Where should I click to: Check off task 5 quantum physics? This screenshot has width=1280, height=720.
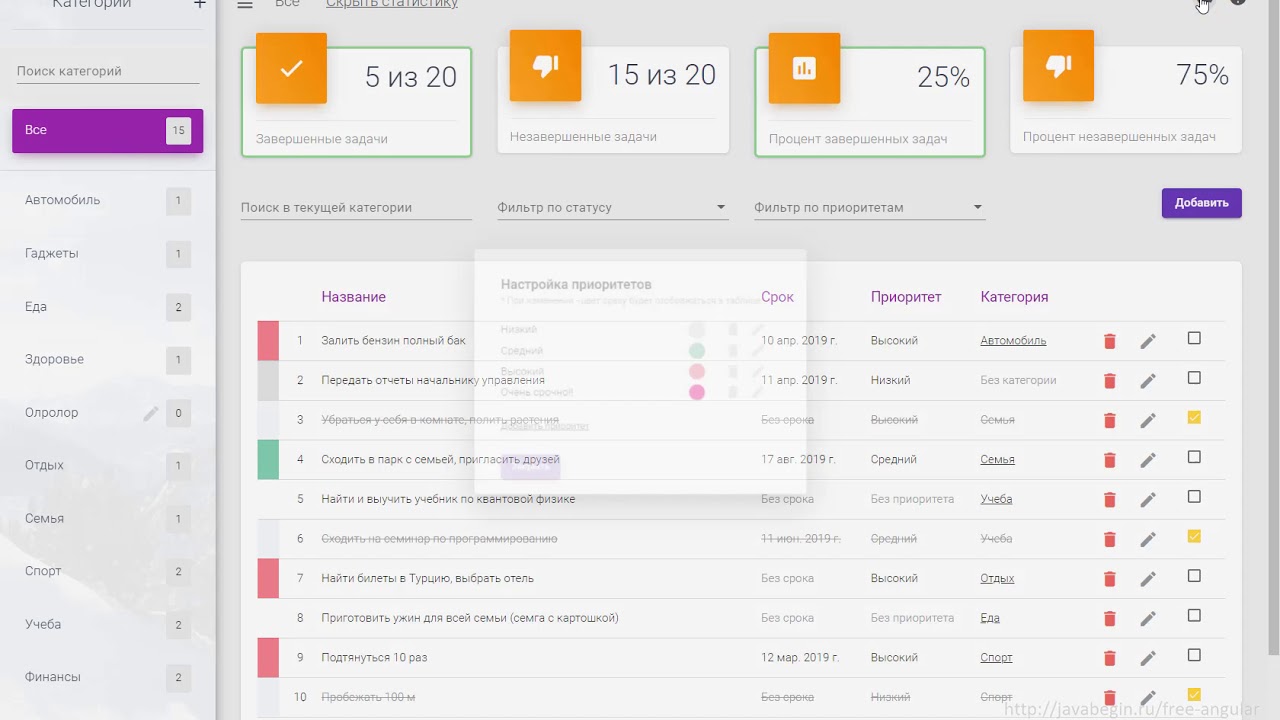[1194, 497]
